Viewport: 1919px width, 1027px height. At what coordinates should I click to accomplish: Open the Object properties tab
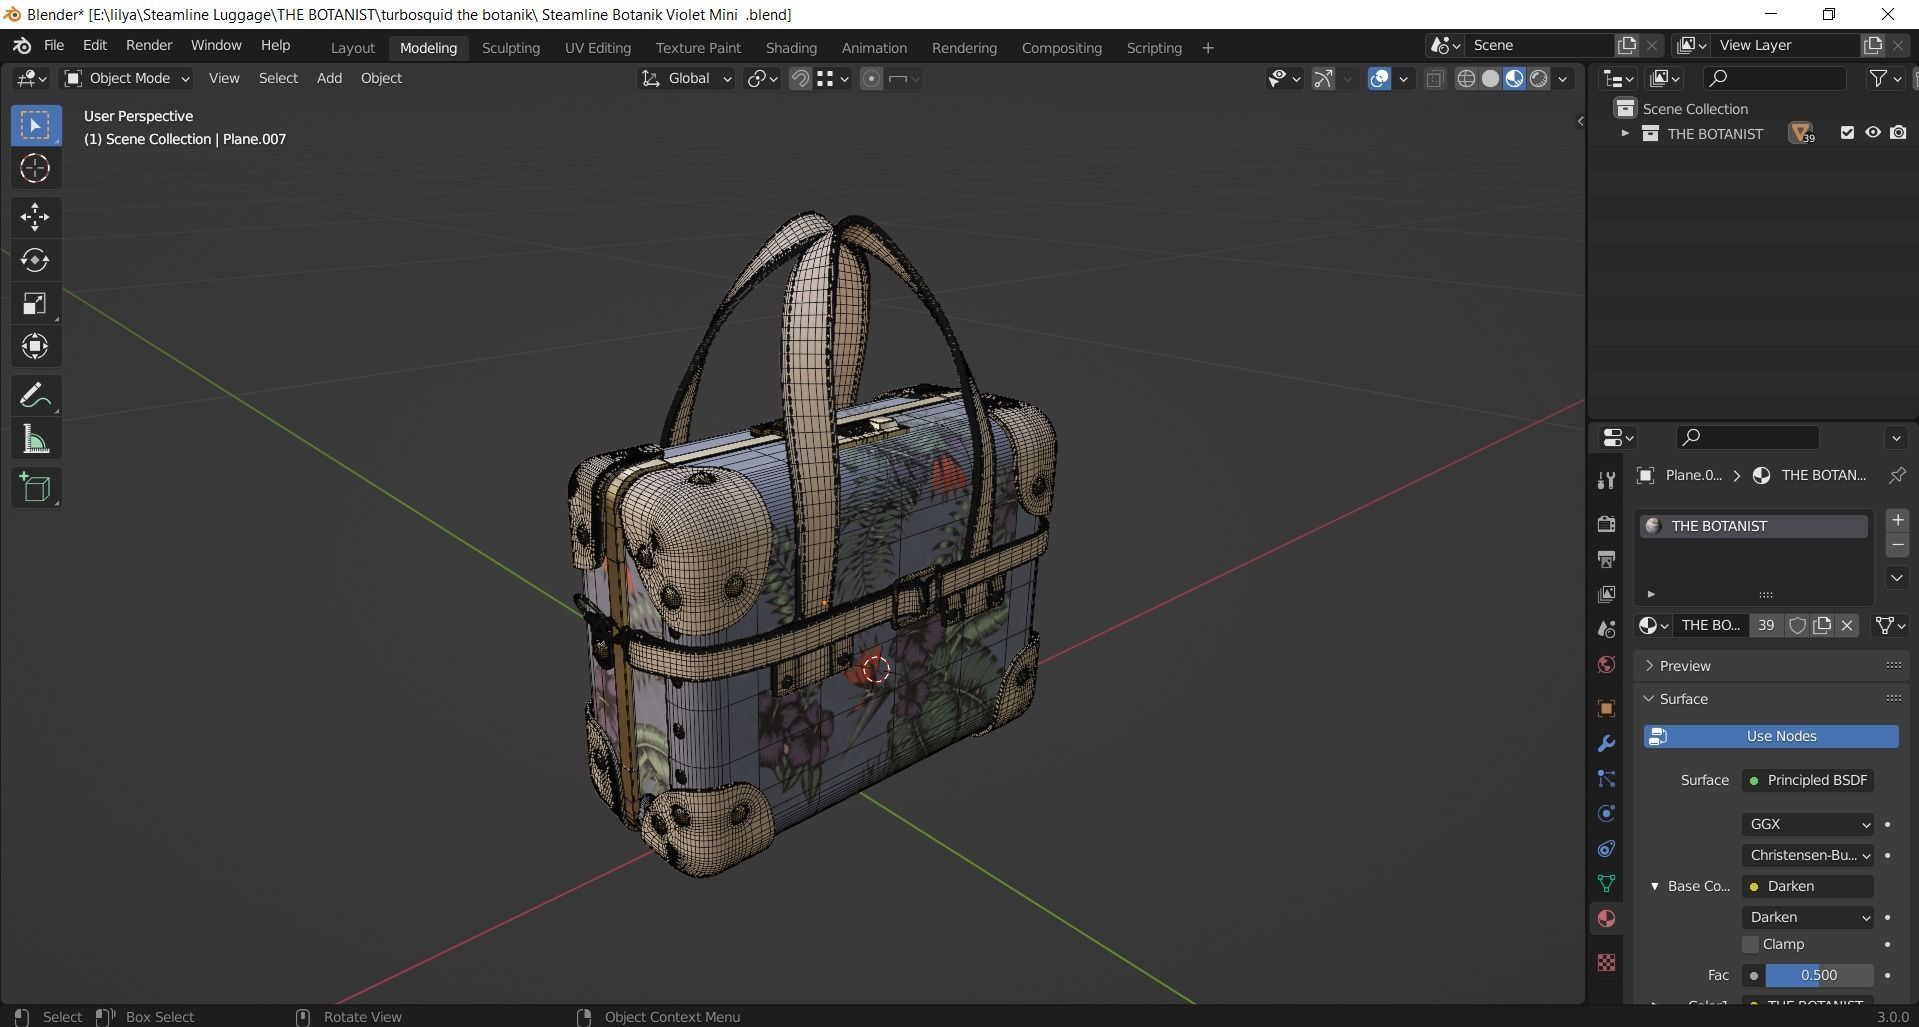(1606, 709)
